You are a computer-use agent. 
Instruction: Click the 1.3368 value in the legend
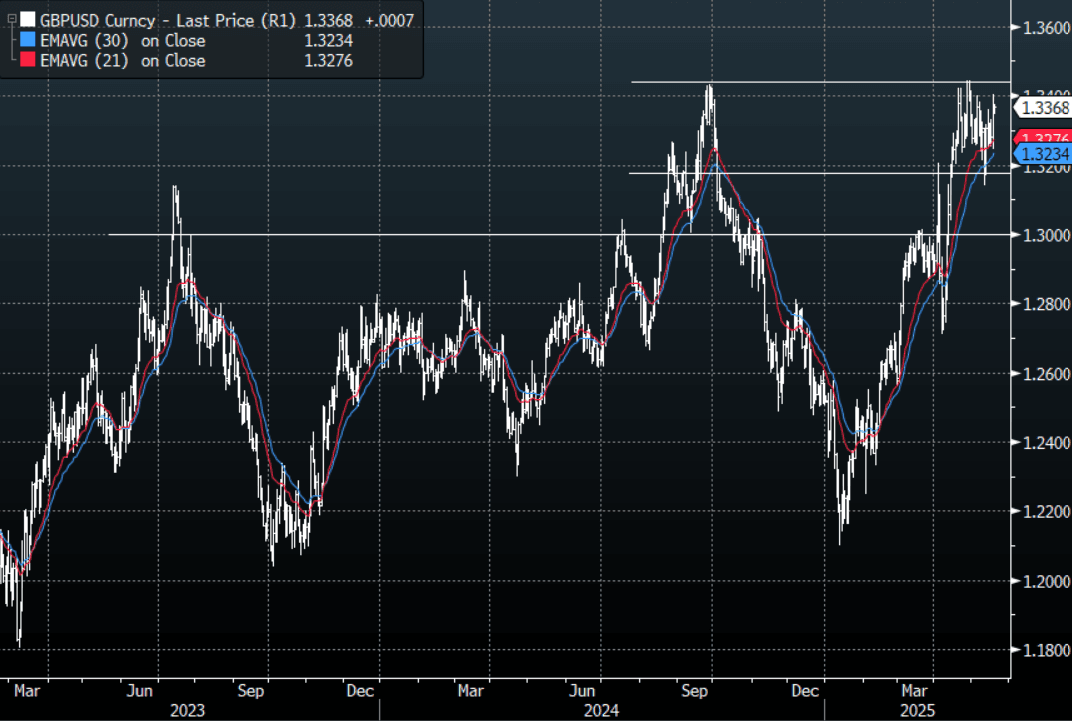328,20
